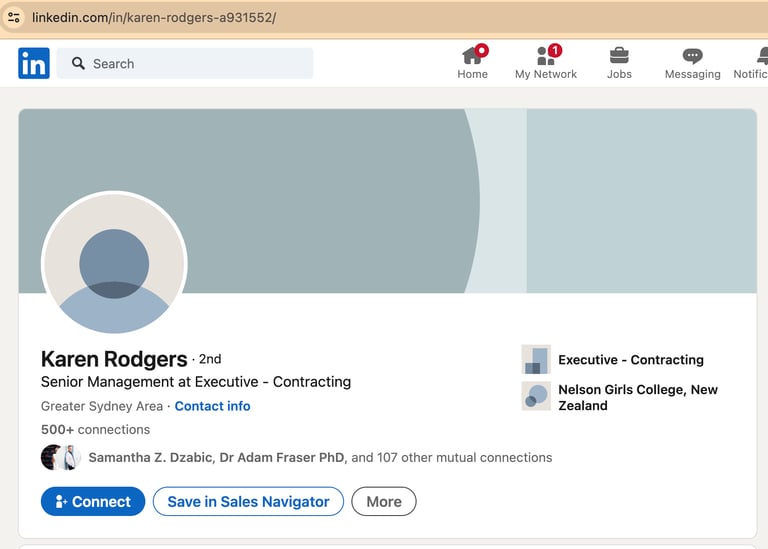Open the 107 other mutual connections link
The width and height of the screenshot is (768, 549).
320,457
